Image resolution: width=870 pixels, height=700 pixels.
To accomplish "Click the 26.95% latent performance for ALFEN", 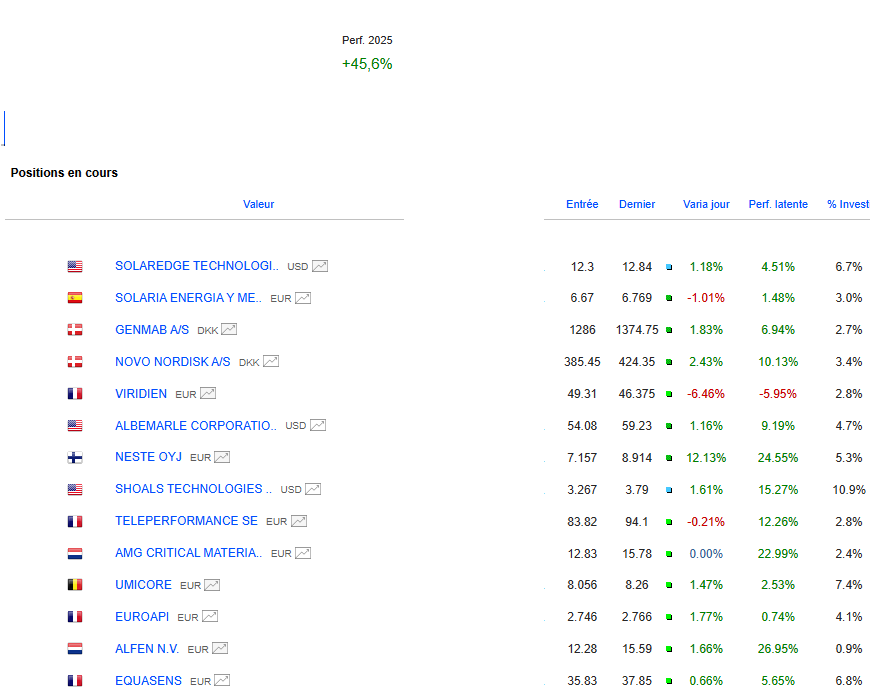I will (x=778, y=649).
